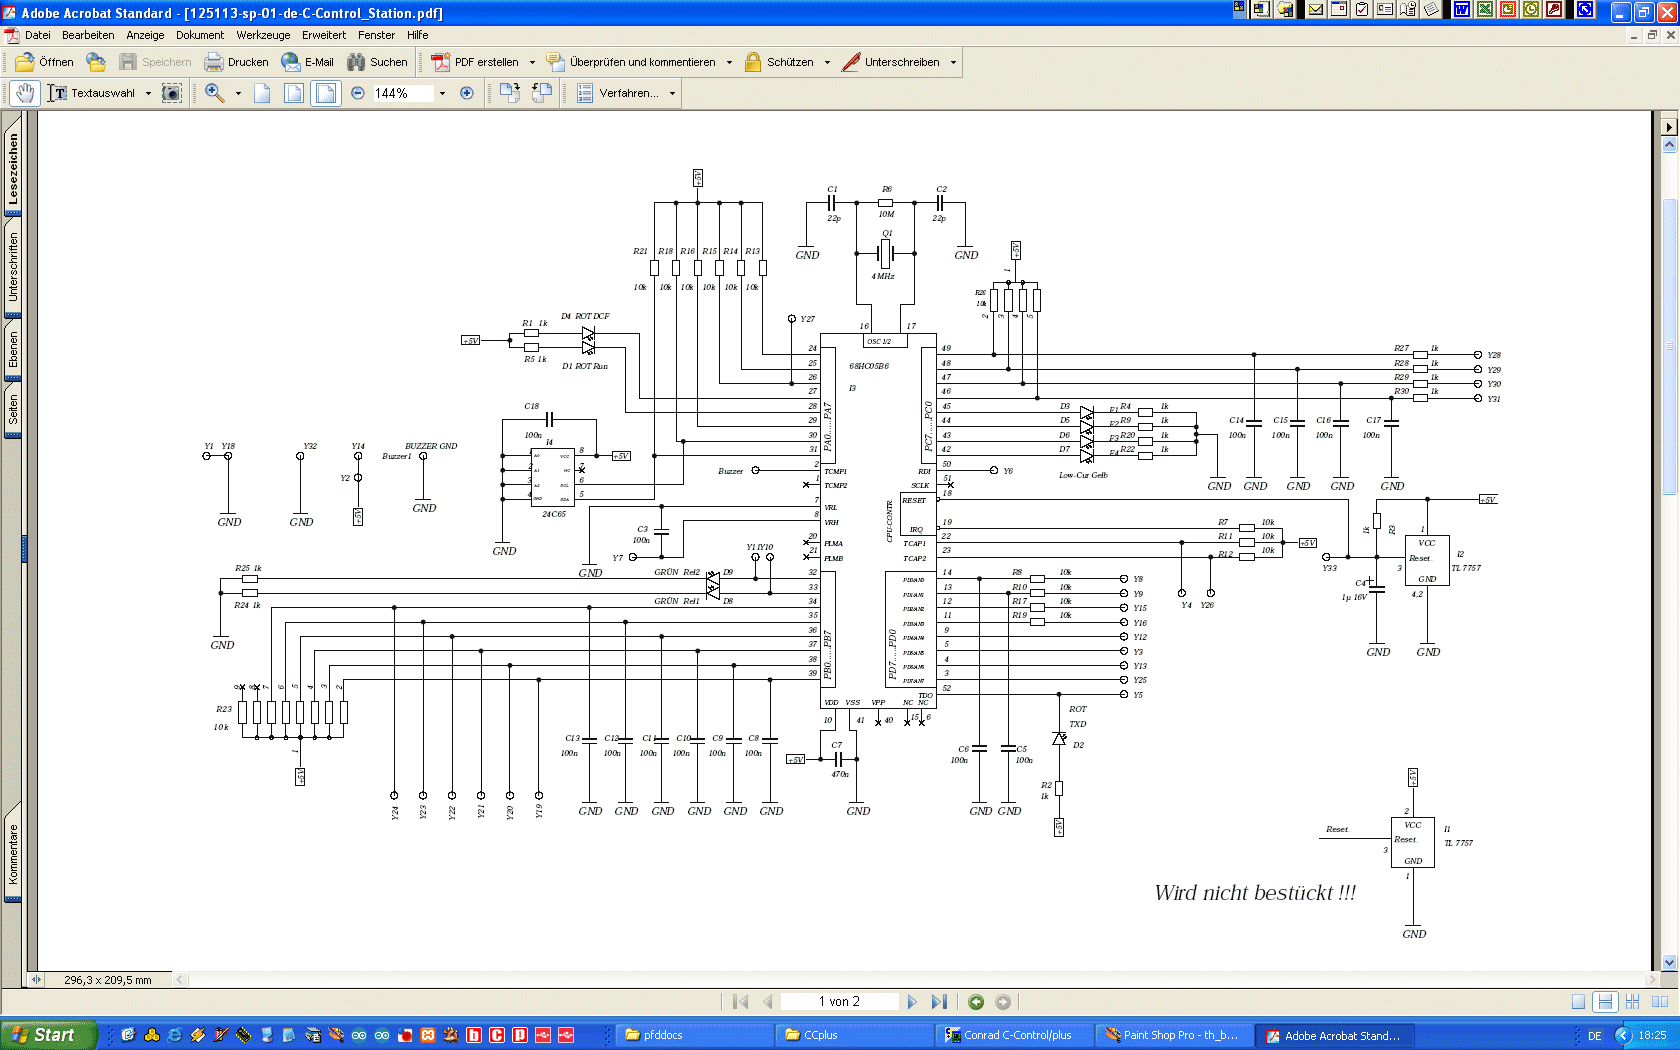Click the zoom in plus button
Image resolution: width=1680 pixels, height=1050 pixels.
pyautogui.click(x=466, y=93)
